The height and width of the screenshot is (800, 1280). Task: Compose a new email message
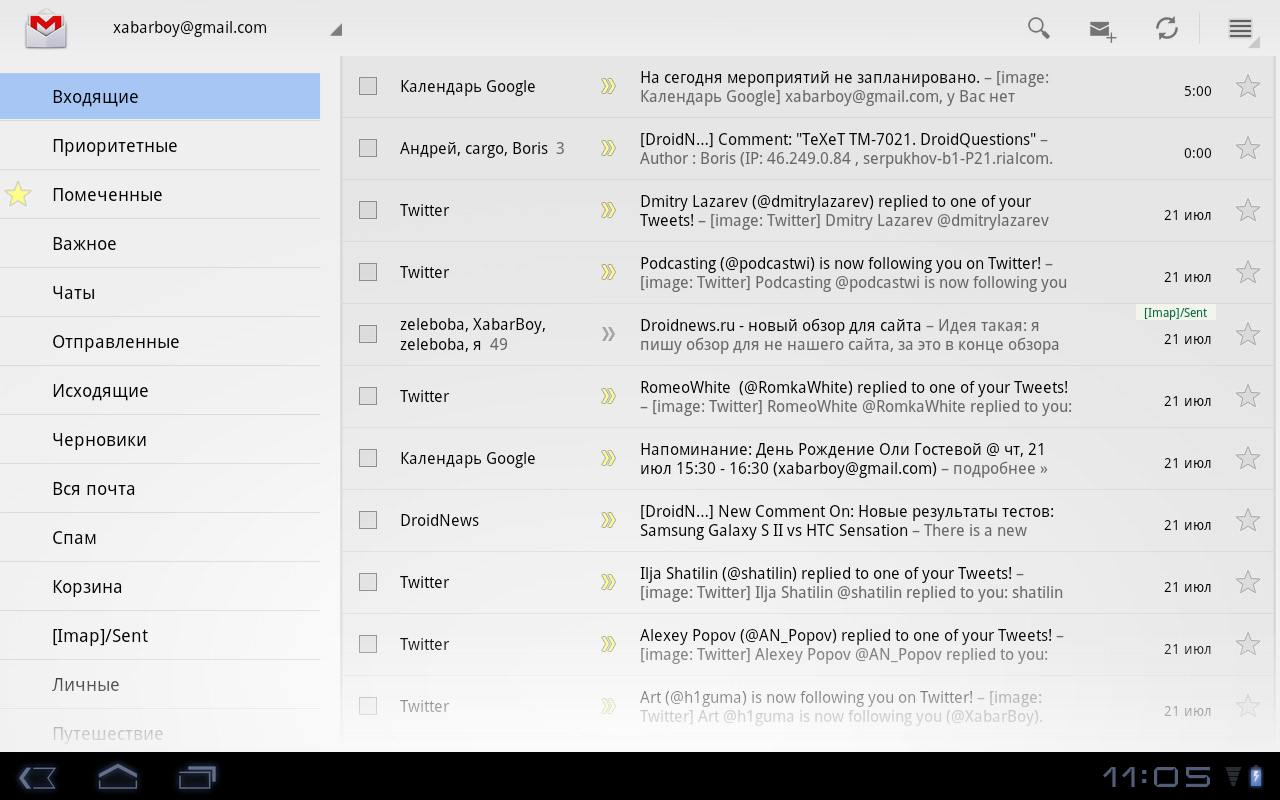[x=1102, y=30]
